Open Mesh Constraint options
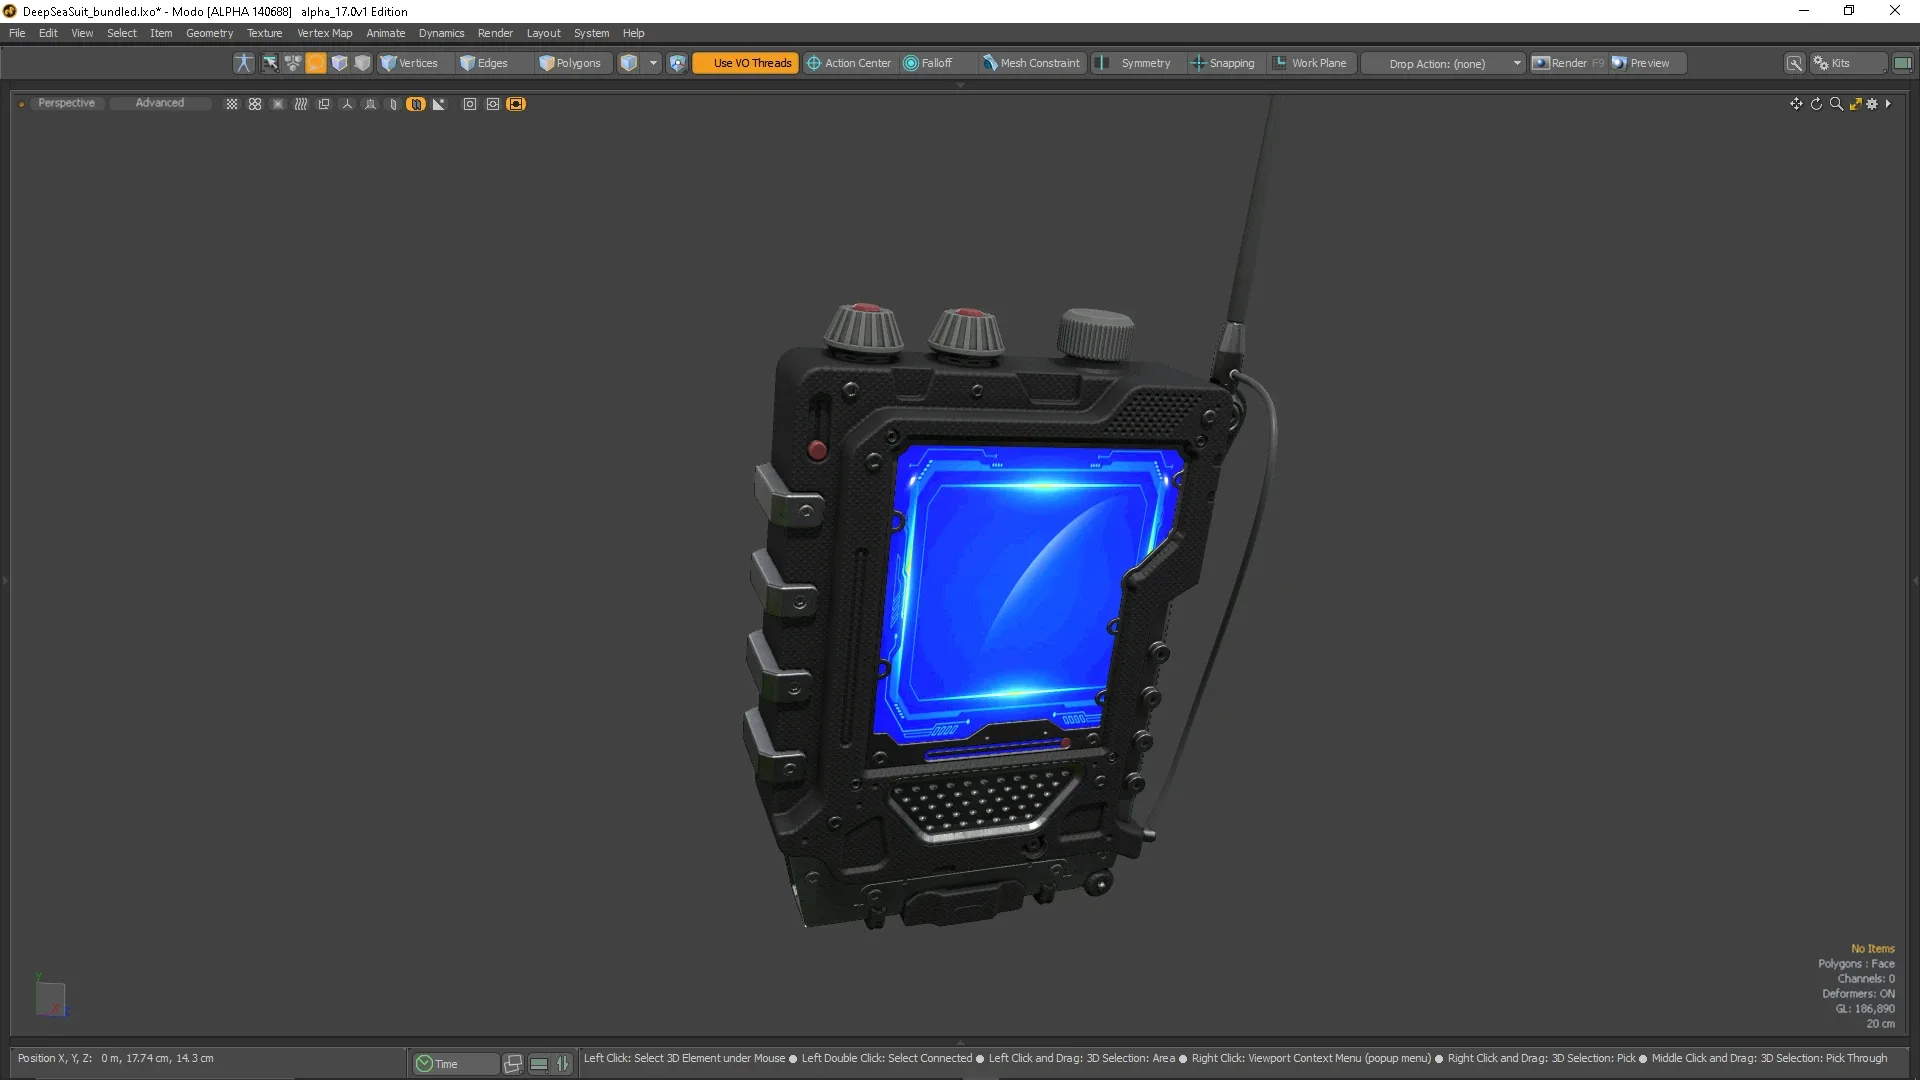This screenshot has height=1080, width=1920. pos(1032,63)
